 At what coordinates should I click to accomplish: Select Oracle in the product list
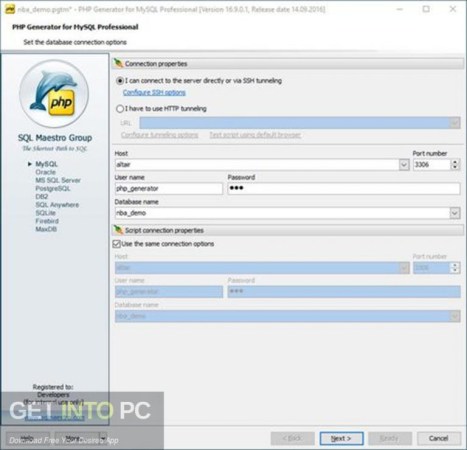[x=45, y=172]
